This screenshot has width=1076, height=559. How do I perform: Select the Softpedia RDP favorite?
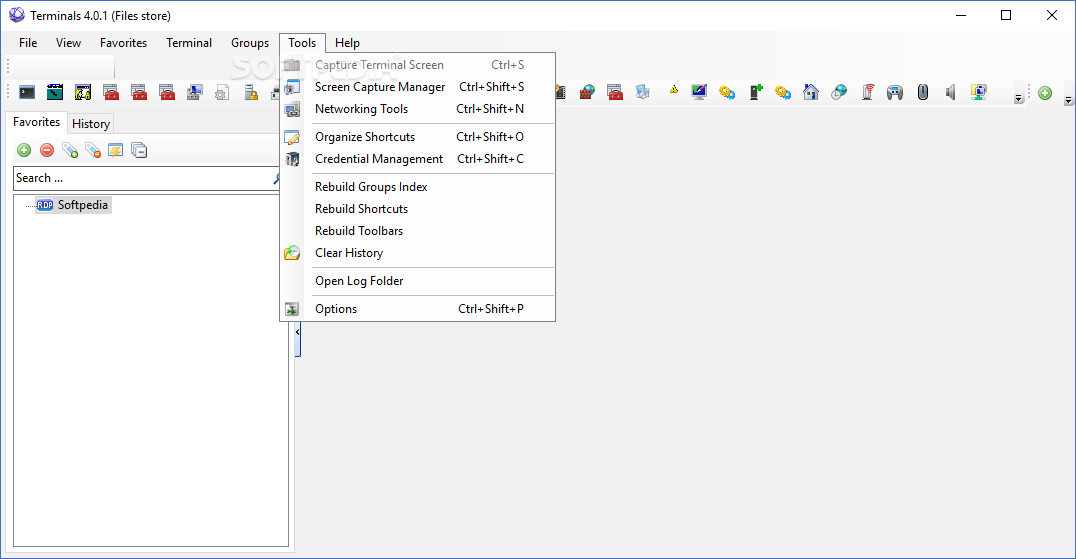click(73, 205)
